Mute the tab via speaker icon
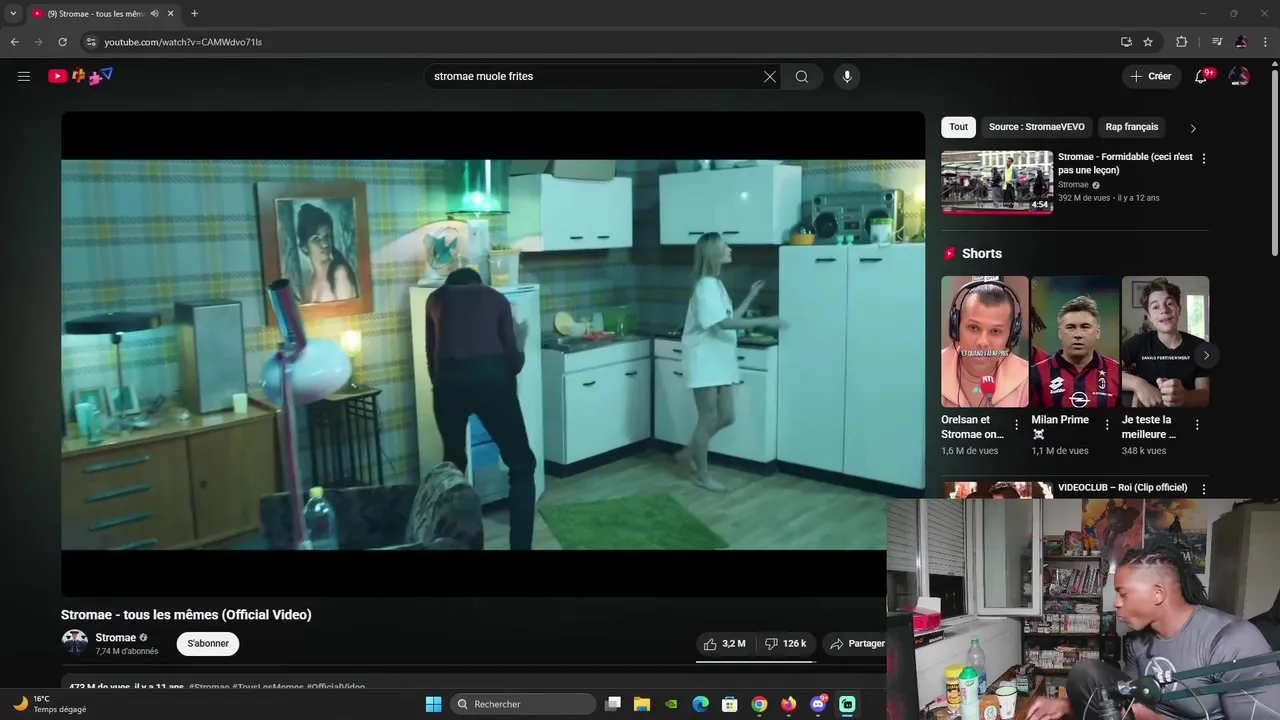Screen dimensions: 1280x720 point(154,14)
